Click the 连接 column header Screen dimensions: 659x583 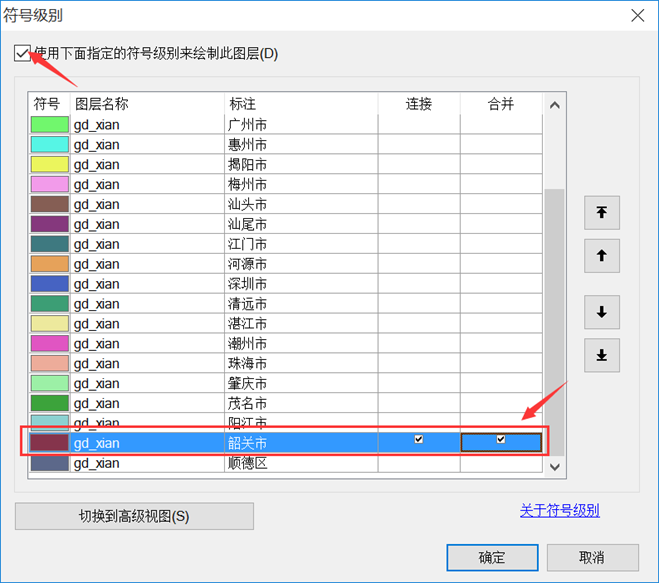(x=419, y=103)
